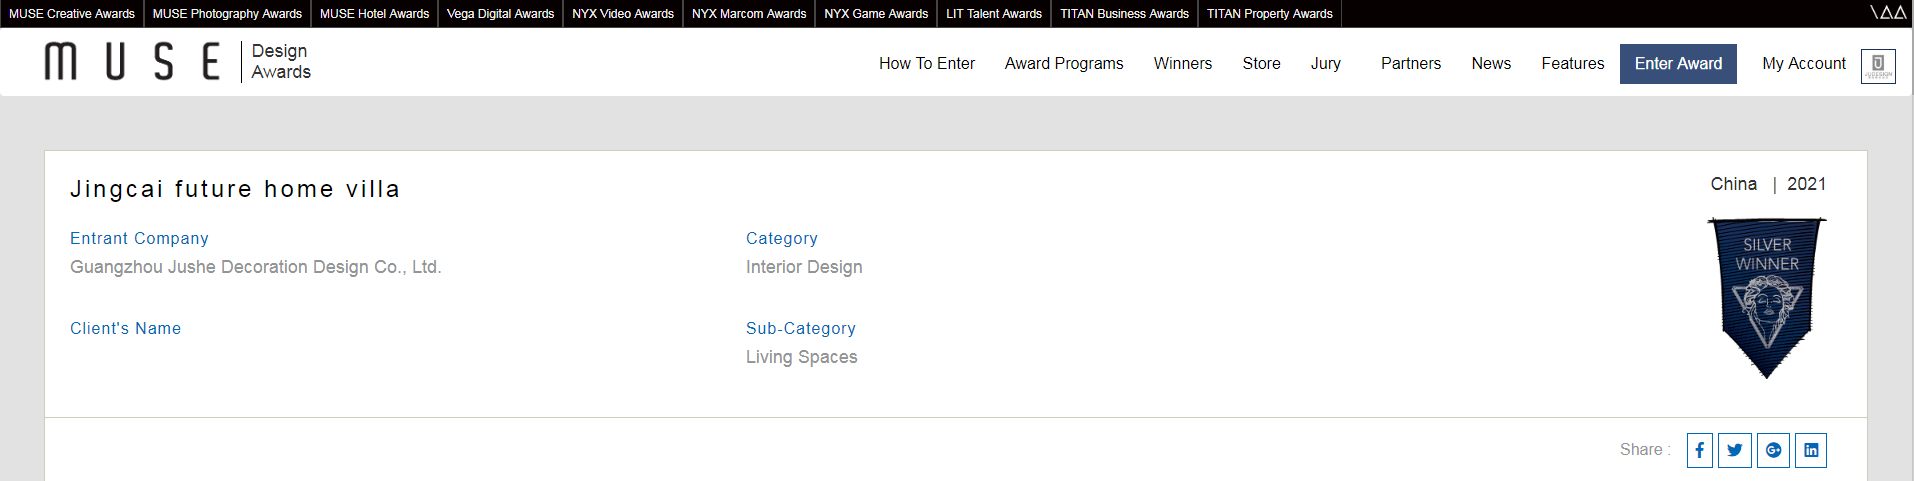Screen dimensions: 1914x481
Task: Open the Partners page
Action: coord(1410,64)
